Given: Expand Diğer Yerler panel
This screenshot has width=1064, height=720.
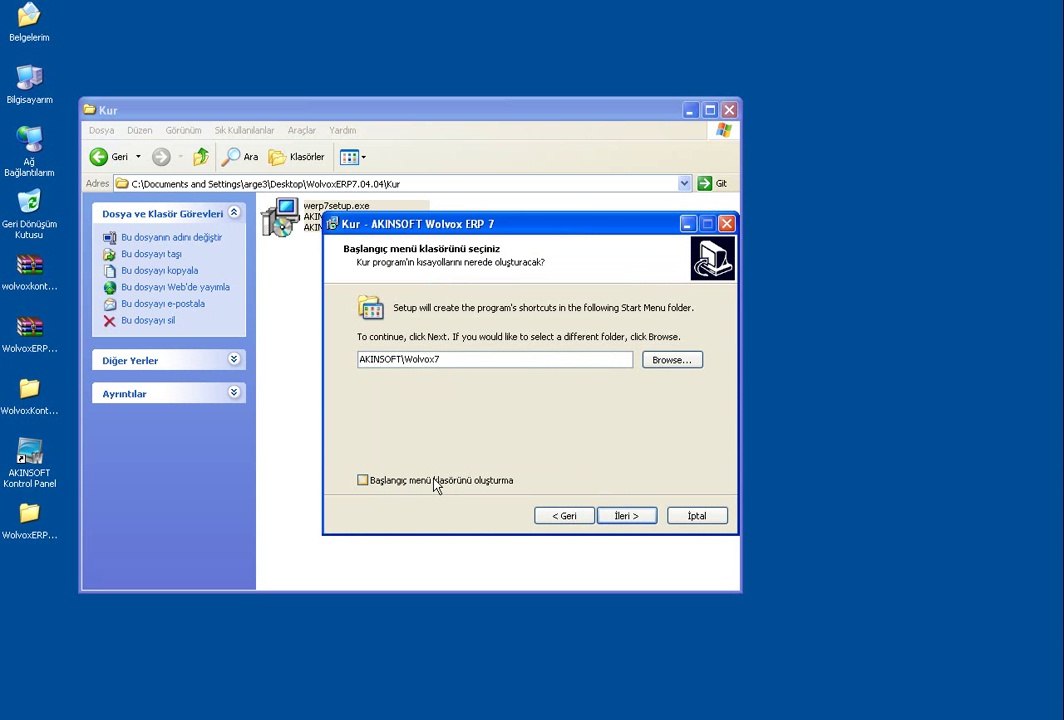Looking at the screenshot, I should point(234,359).
